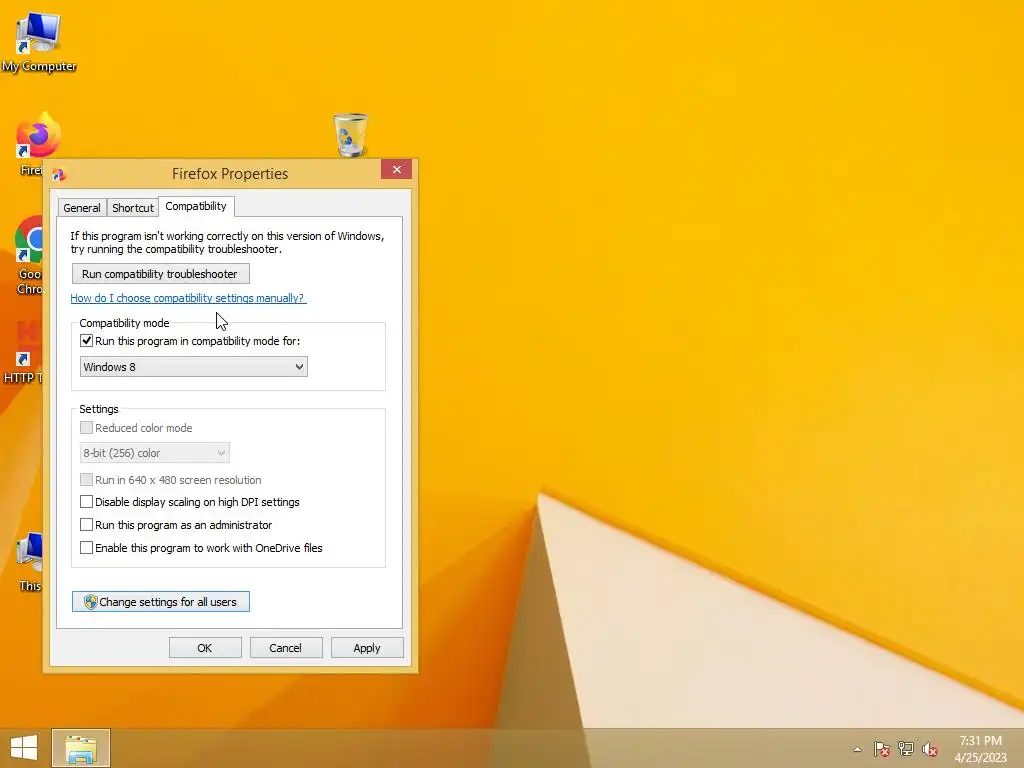Open the Action Center flag icon
The image size is (1024, 768).
pos(882,749)
